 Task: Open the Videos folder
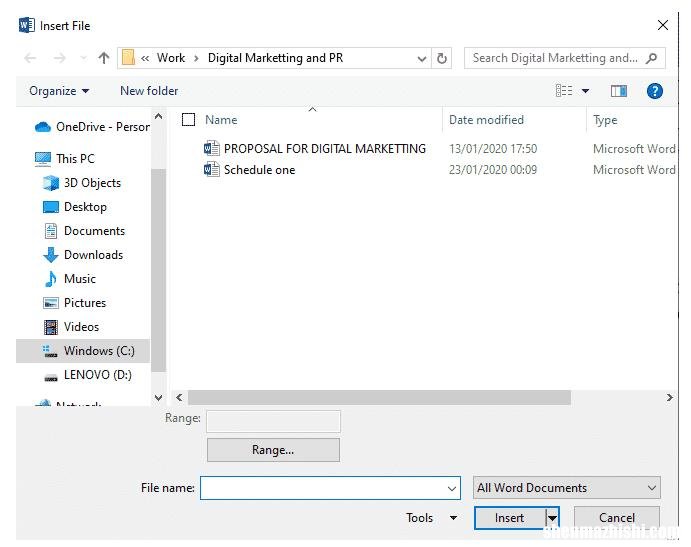71,327
